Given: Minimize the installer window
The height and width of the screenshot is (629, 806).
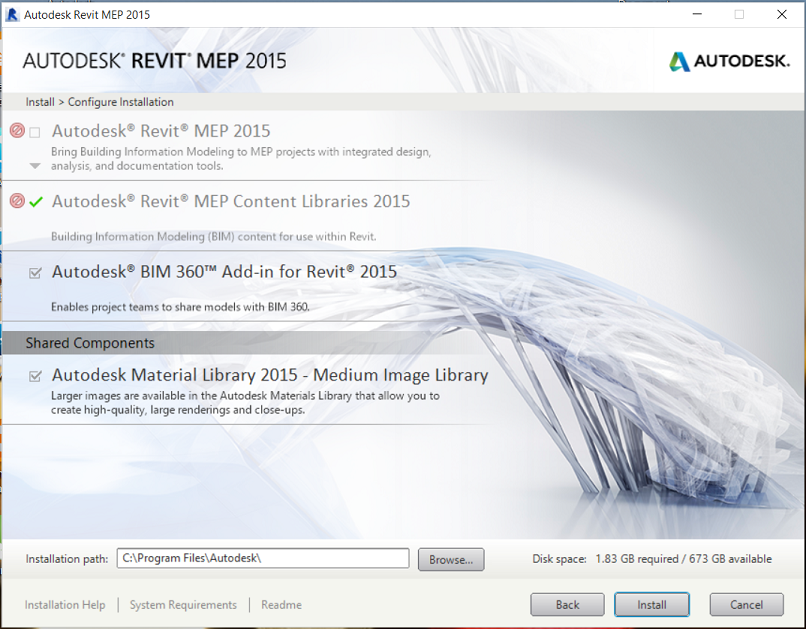Looking at the screenshot, I should point(697,14).
